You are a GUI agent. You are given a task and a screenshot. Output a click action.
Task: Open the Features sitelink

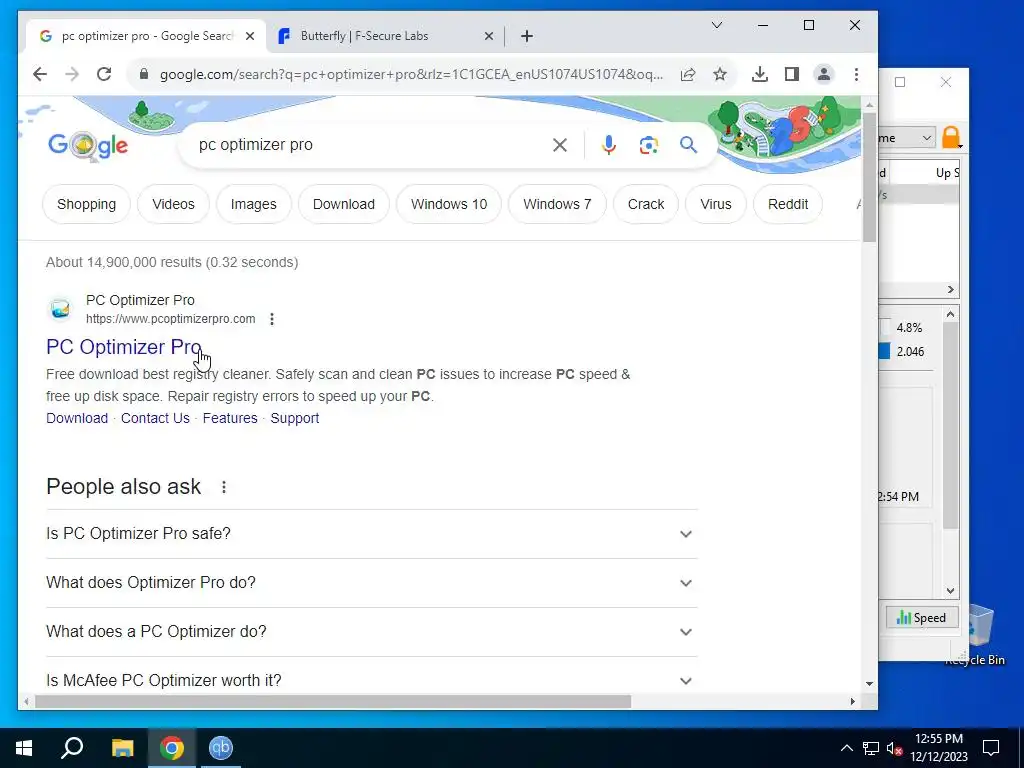(230, 418)
